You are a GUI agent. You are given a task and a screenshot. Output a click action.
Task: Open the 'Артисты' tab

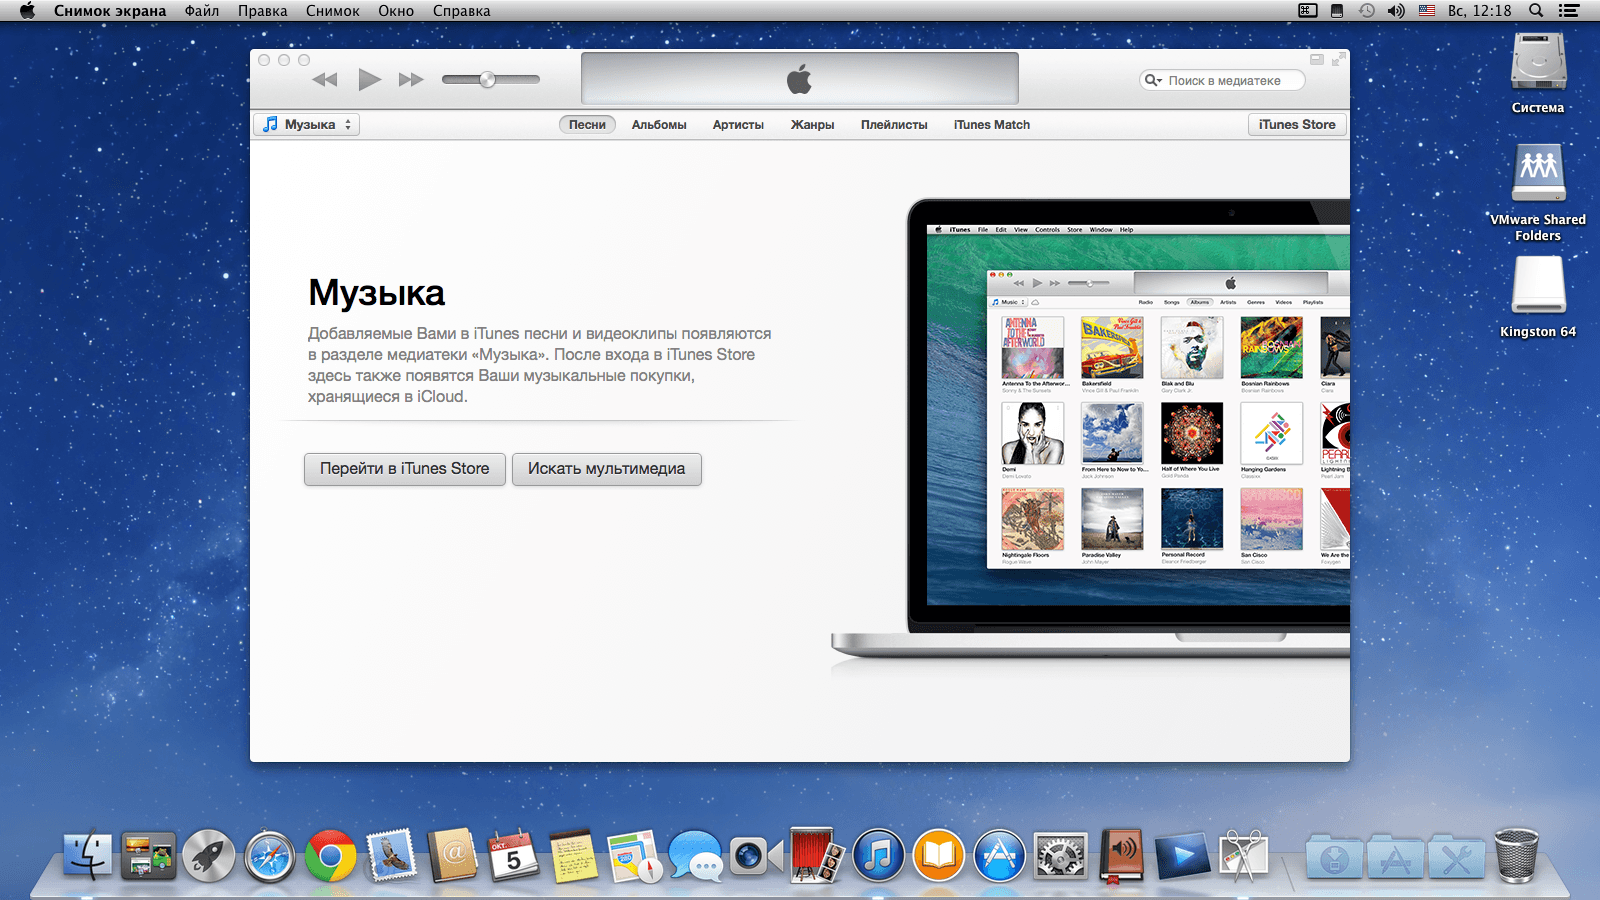(x=738, y=125)
